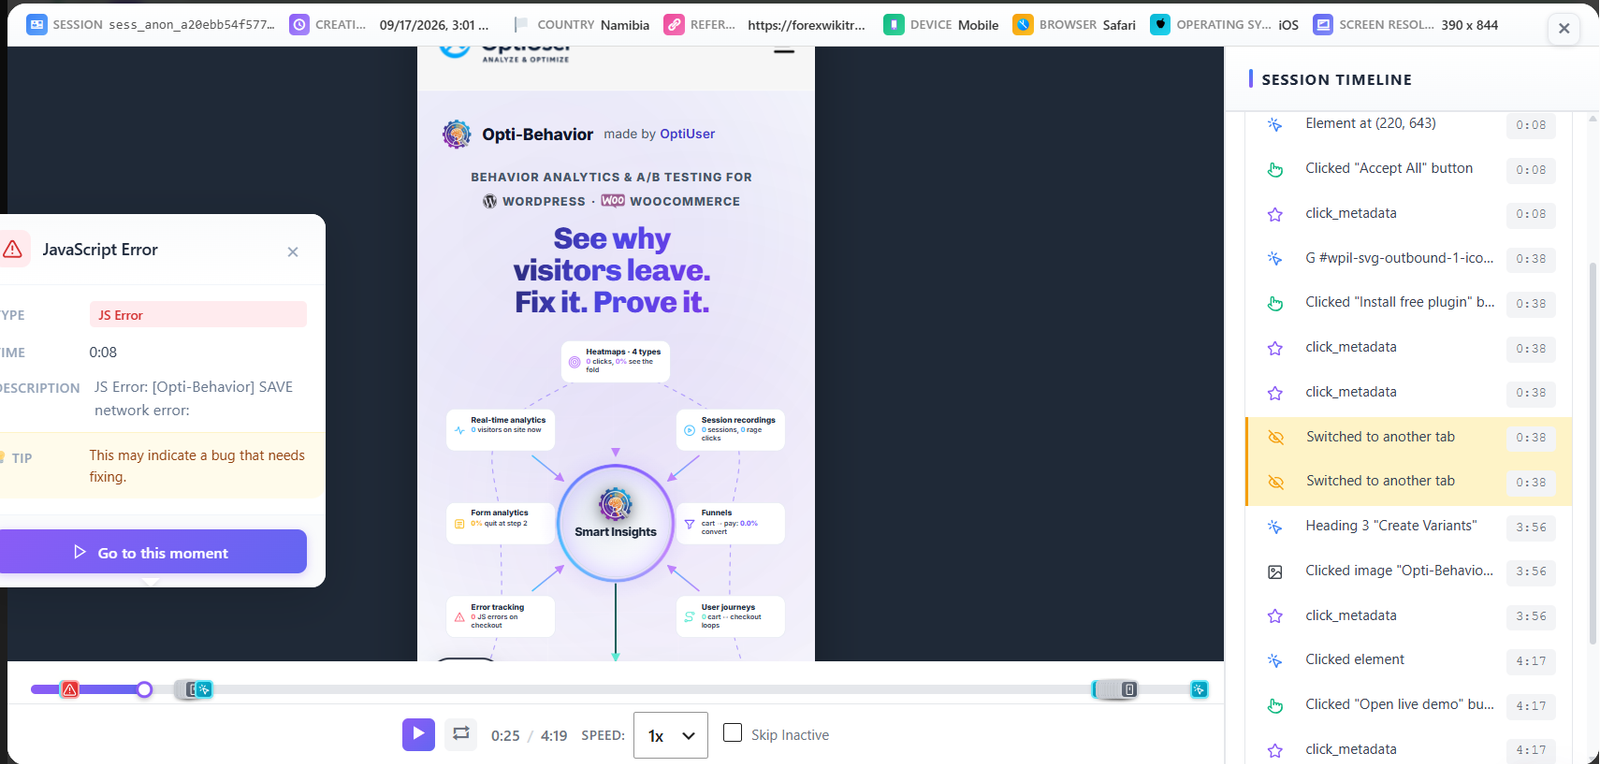Image resolution: width=1600 pixels, height=764 pixels.
Task: Click the pink referrer link icon
Action: click(674, 25)
